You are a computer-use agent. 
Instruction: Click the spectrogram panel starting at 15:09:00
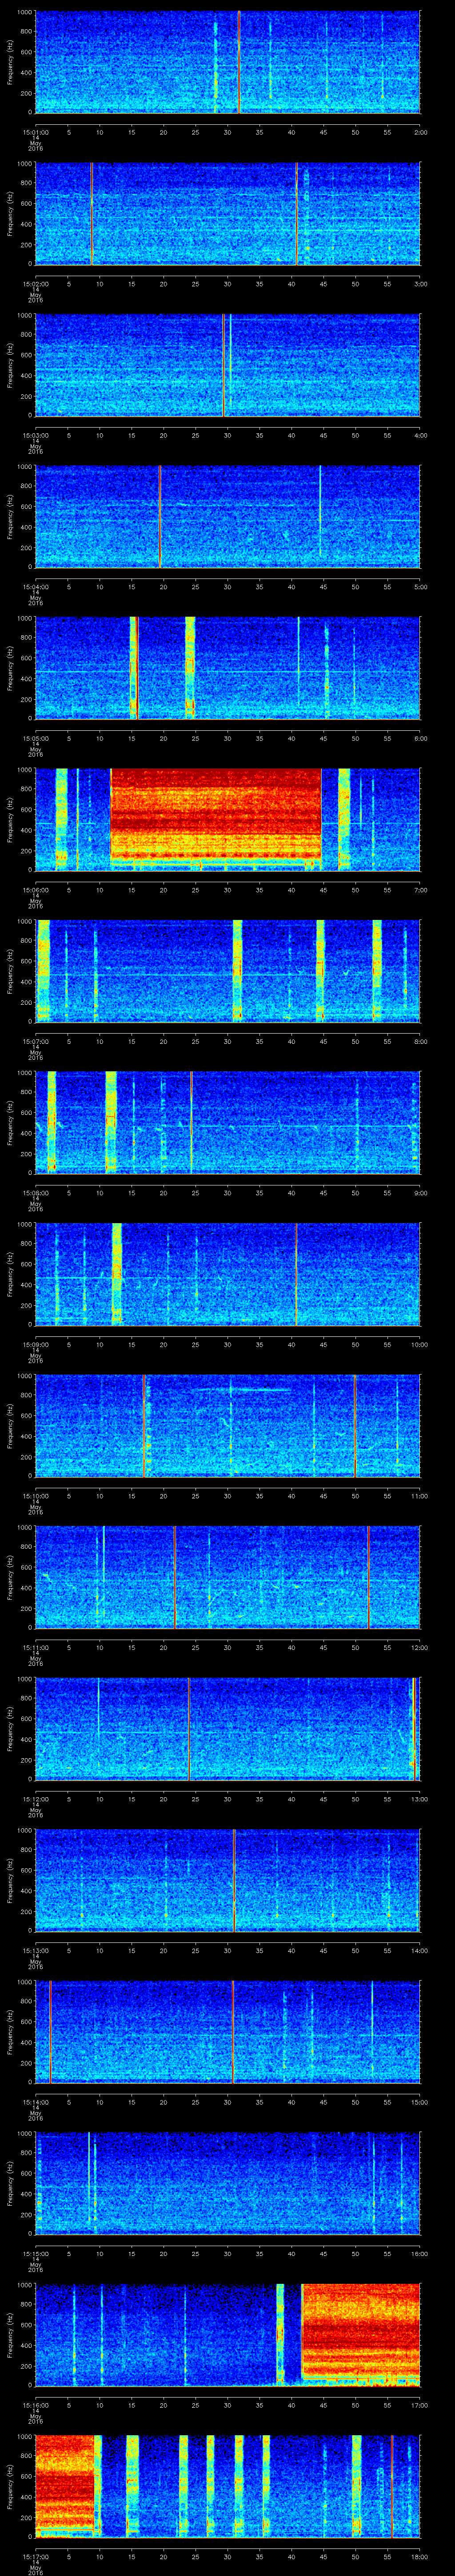pos(227,1274)
